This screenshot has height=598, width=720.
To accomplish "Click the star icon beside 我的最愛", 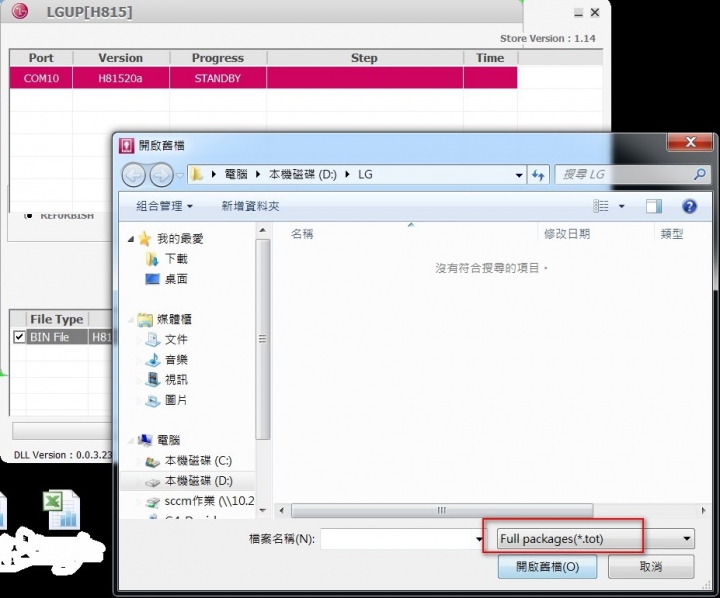I will tap(145, 238).
